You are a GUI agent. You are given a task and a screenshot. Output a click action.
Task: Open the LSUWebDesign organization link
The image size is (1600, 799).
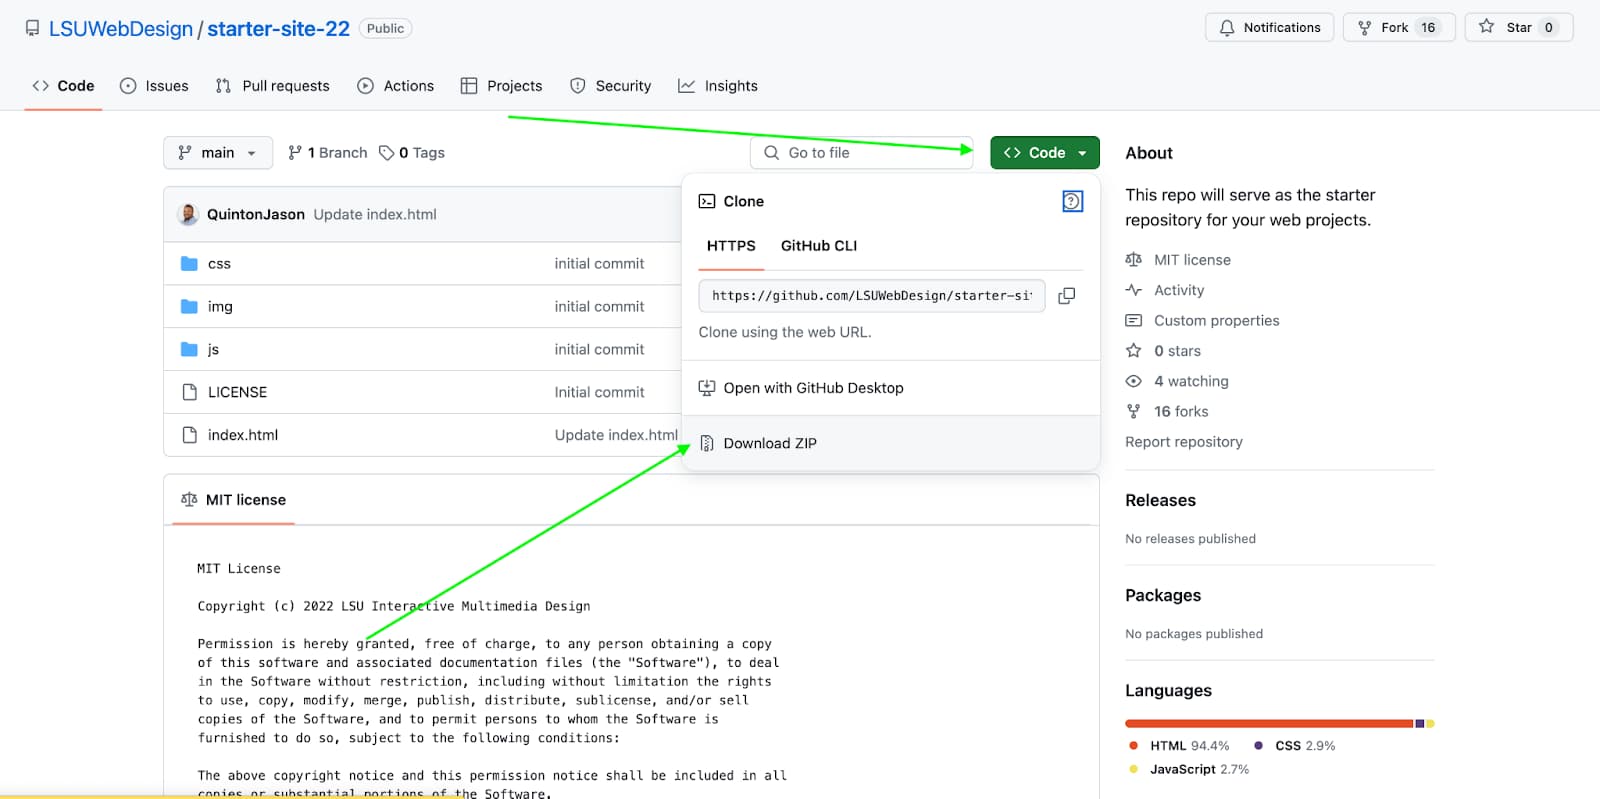[x=120, y=29]
